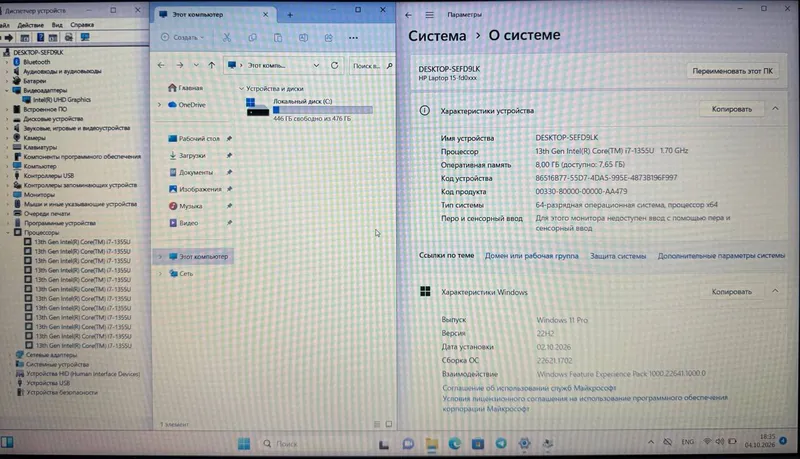800x459 pixels.
Task: Open Домен или рабочая группа link
Action: [x=532, y=256]
